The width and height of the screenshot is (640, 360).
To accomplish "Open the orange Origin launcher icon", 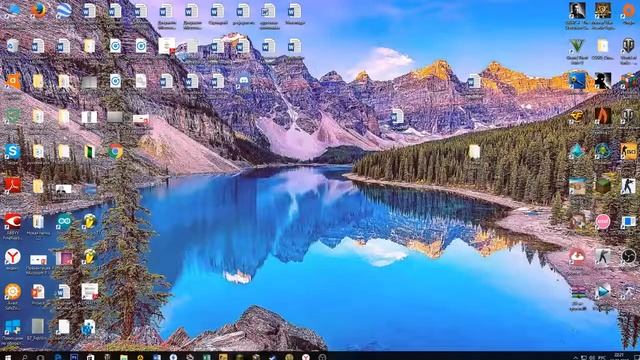I will [x=629, y=10].
